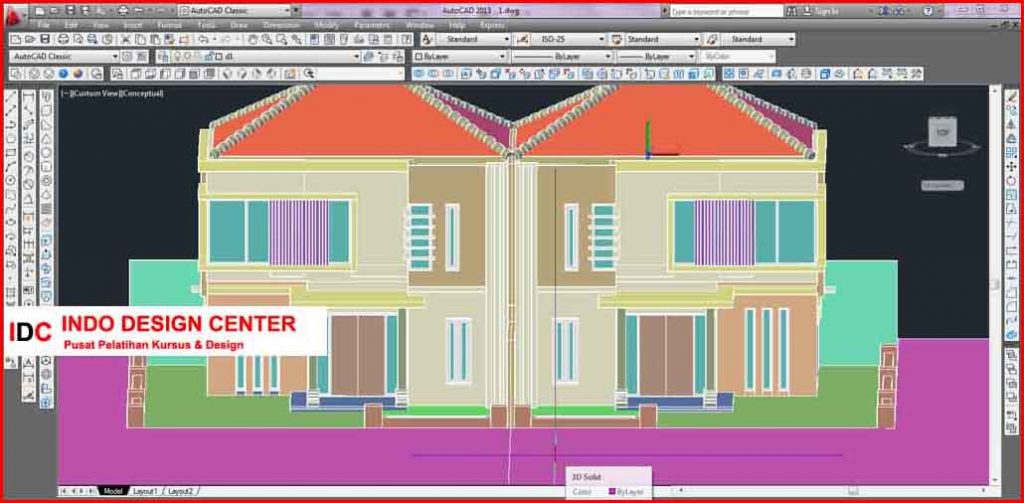The height and width of the screenshot is (503, 1024).
Task: Toggle the layer on/off light bulb
Action: pos(177,57)
